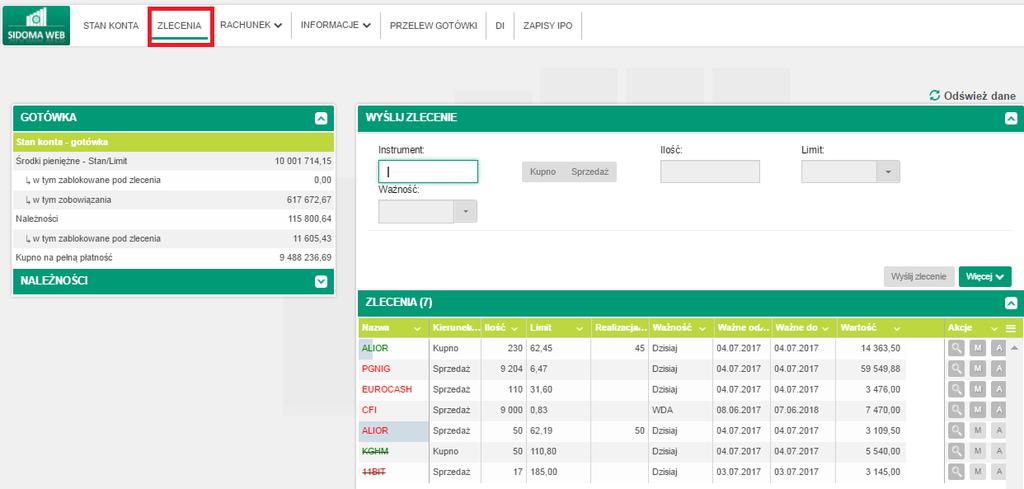Open the STAN KONTA tab
The width and height of the screenshot is (1024, 489).
[111, 25]
